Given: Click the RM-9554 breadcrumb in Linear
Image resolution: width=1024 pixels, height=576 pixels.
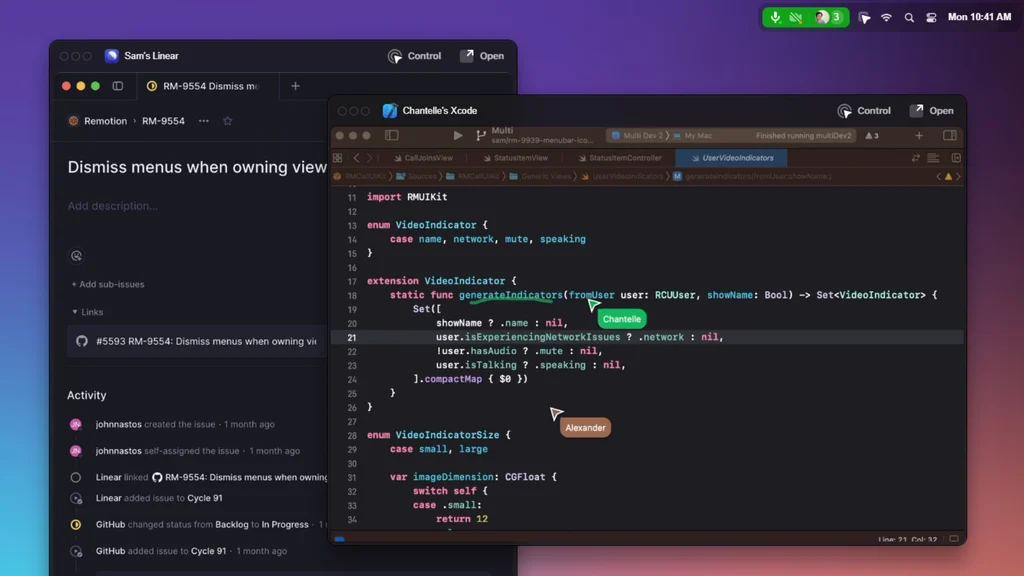Looking at the screenshot, I should point(163,121).
